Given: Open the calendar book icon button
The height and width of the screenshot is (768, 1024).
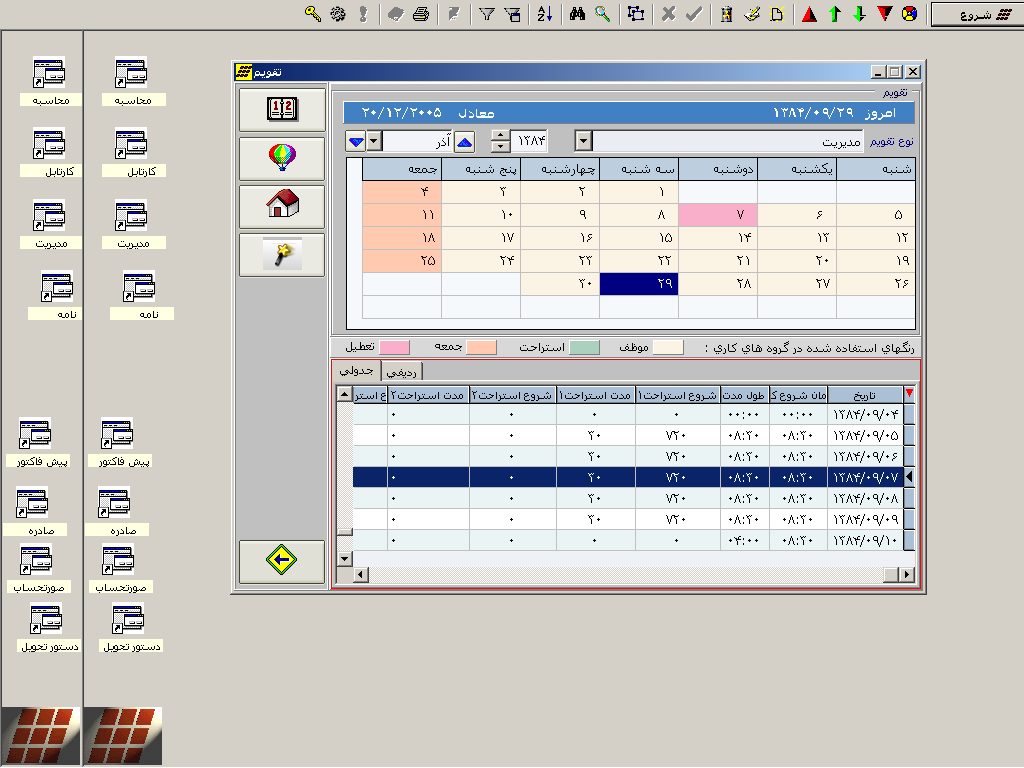Looking at the screenshot, I should (x=283, y=110).
